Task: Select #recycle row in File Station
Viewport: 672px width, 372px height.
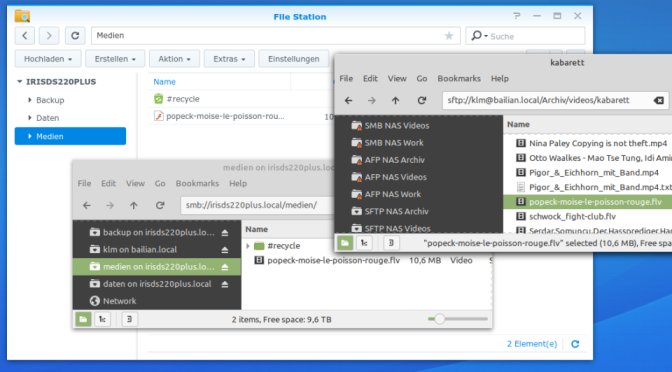Action: 240,99
